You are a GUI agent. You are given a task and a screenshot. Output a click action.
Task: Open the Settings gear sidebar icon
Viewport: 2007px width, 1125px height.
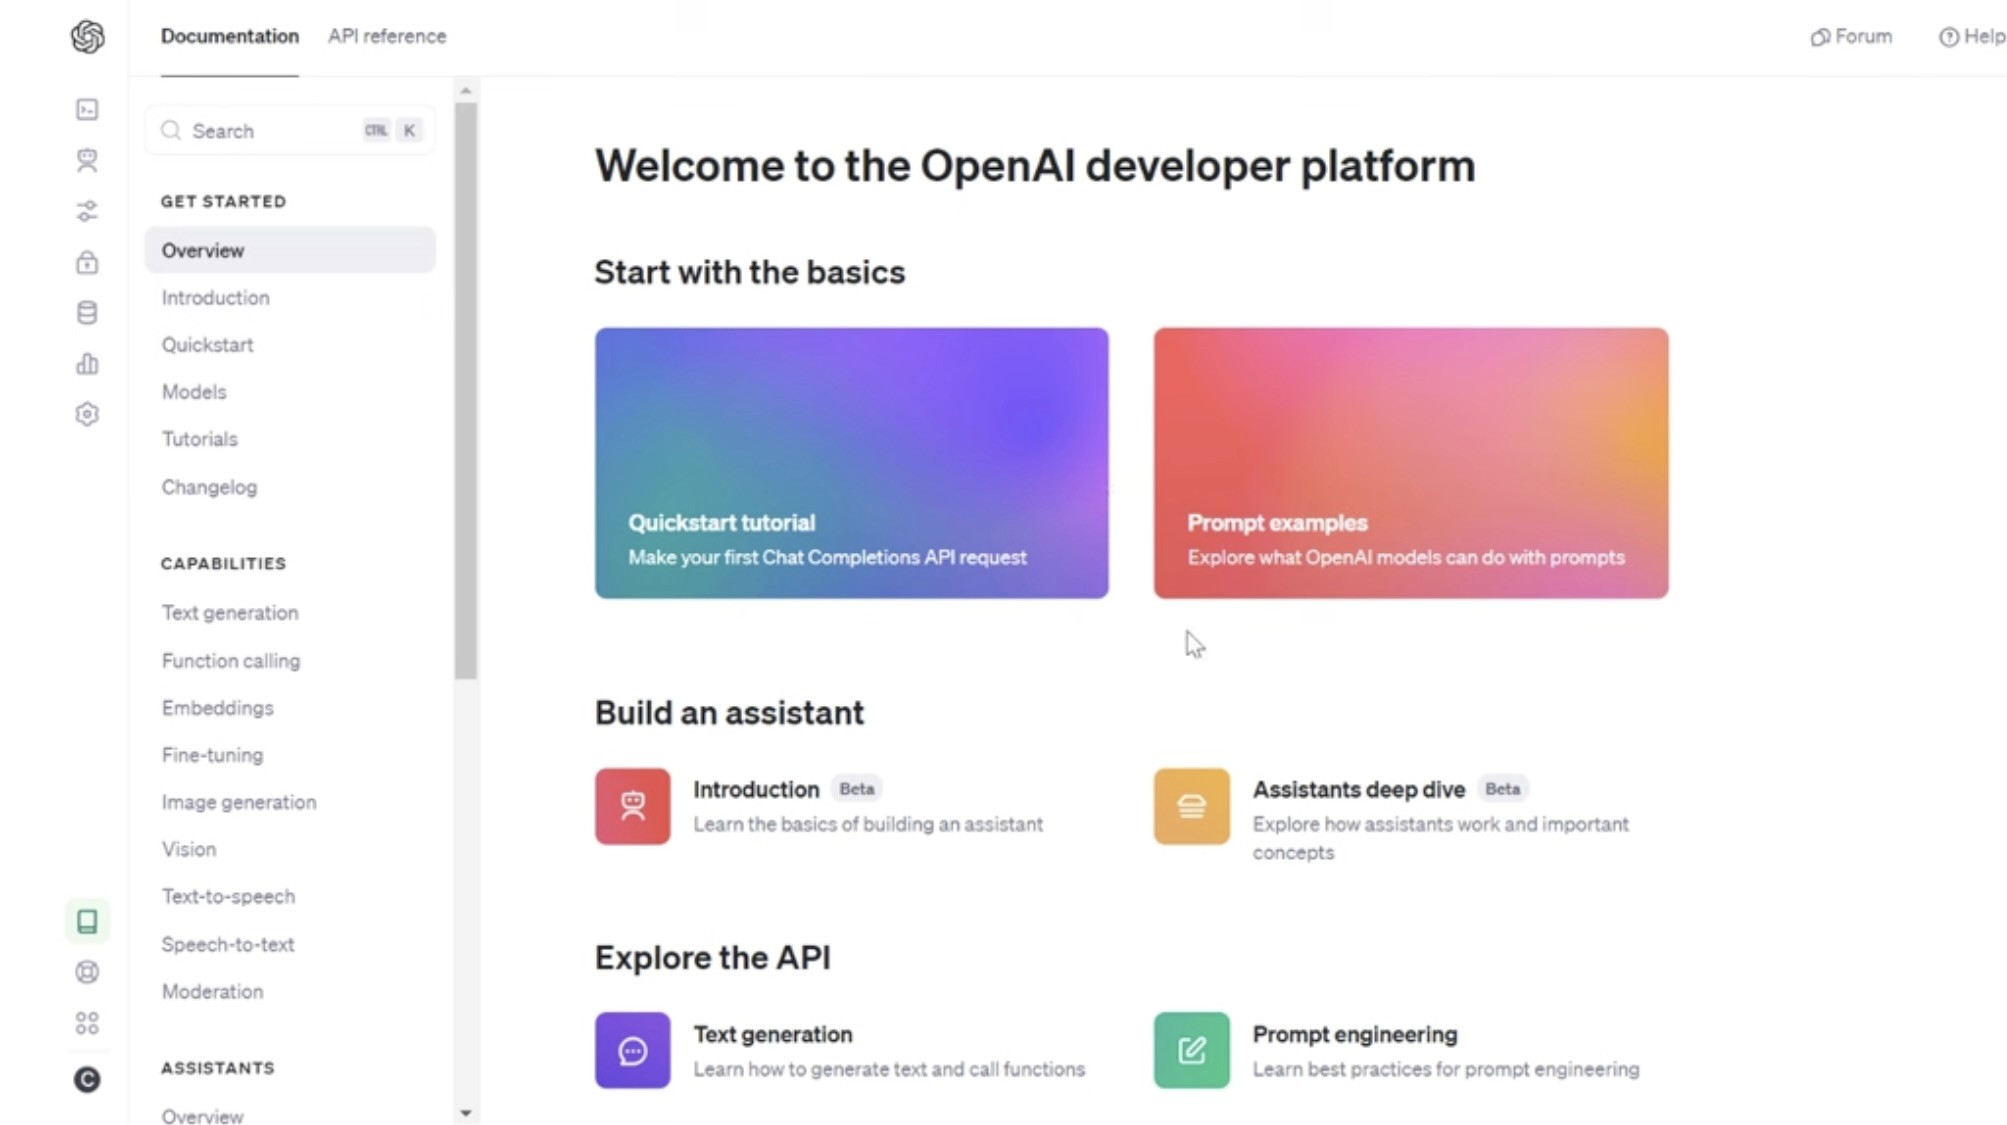pyautogui.click(x=87, y=414)
